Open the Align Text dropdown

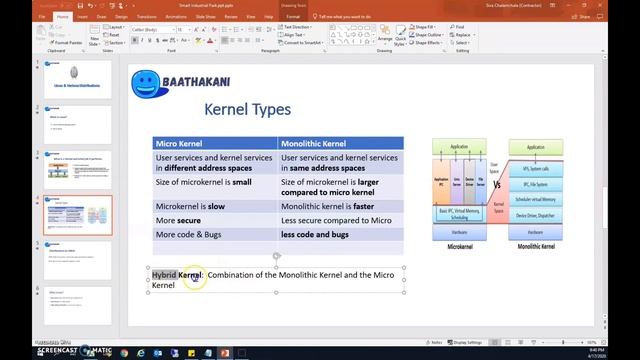pyautogui.click(x=291, y=35)
